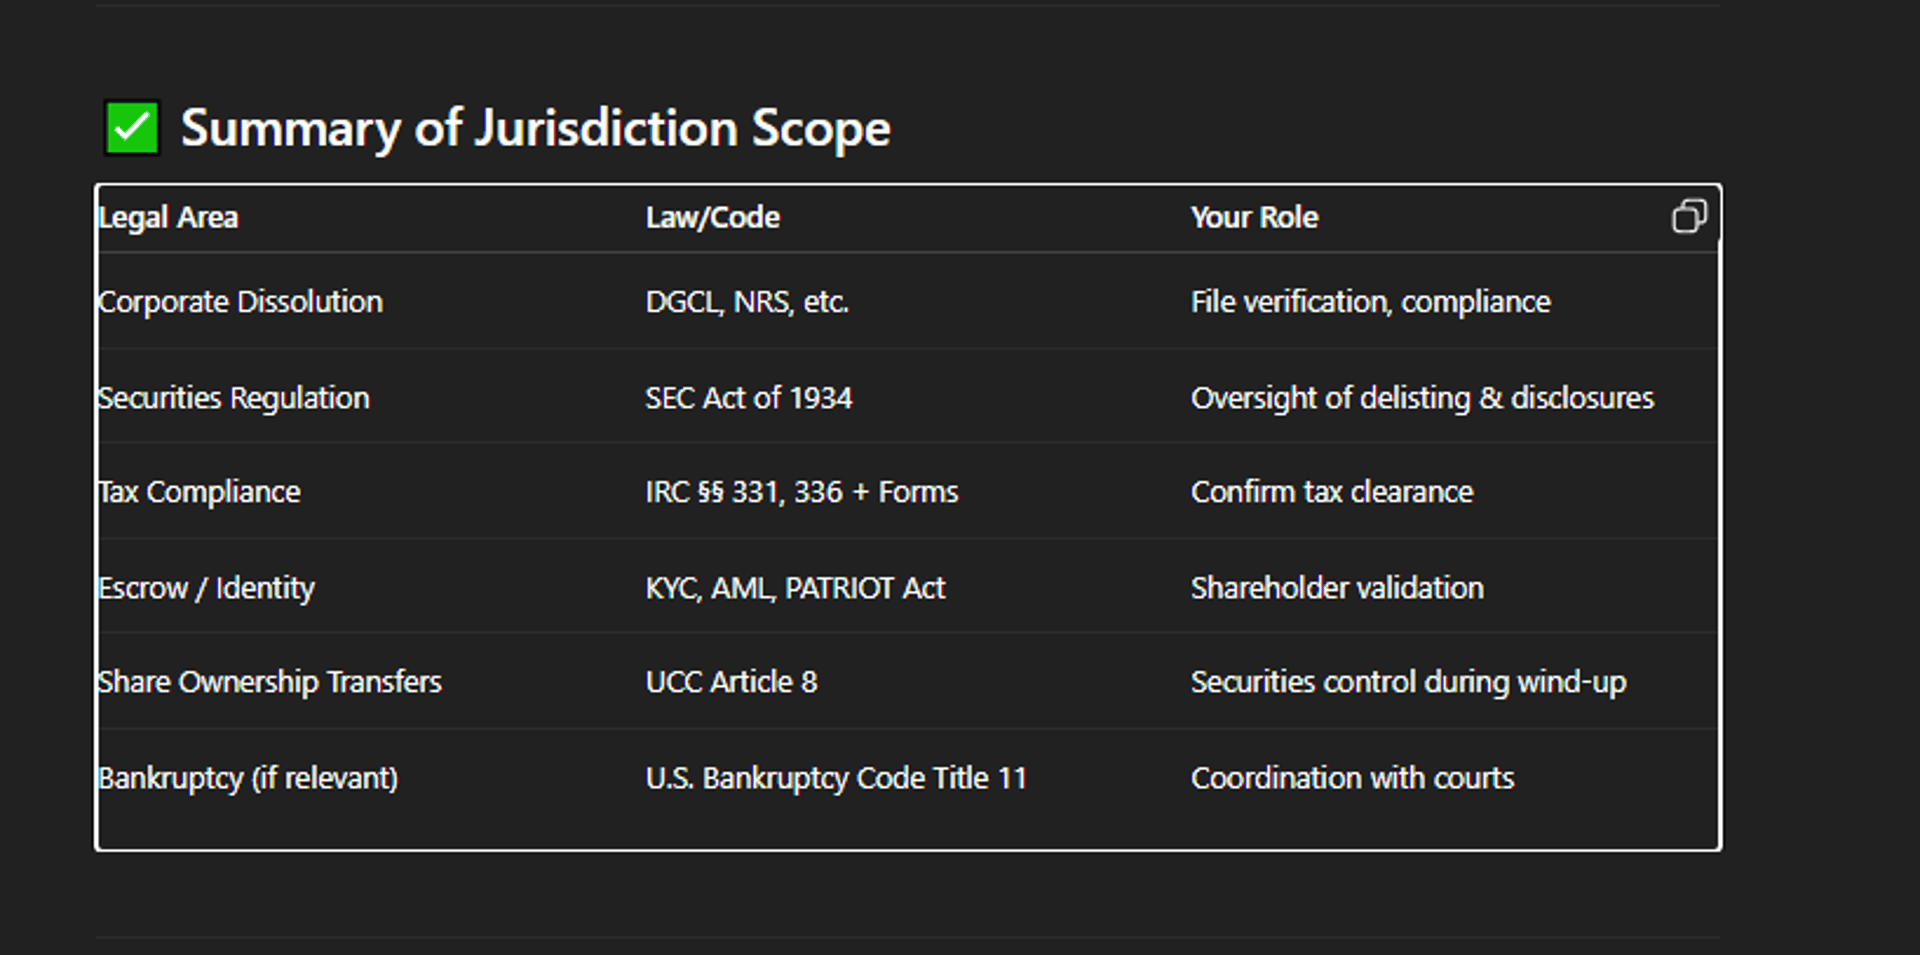Click the copy table icon

coord(1689,216)
